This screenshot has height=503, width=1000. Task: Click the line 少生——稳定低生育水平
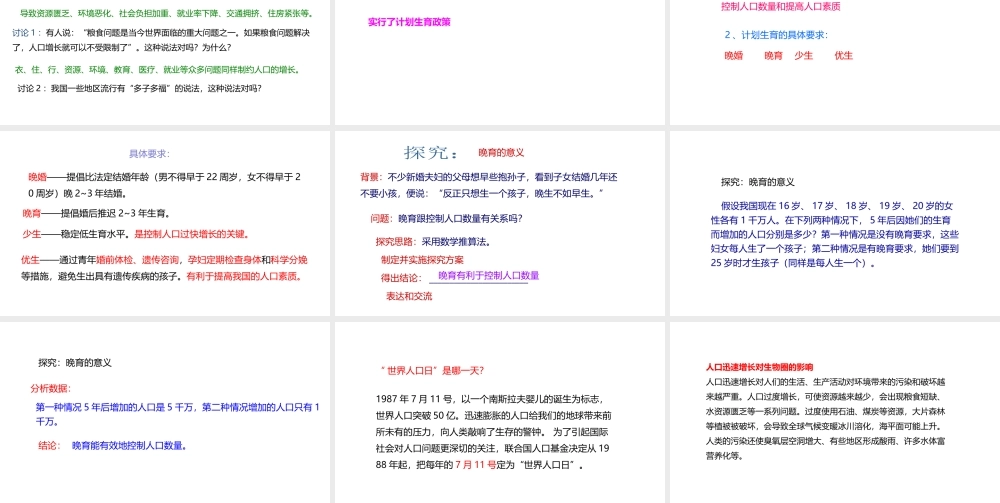coord(135,234)
